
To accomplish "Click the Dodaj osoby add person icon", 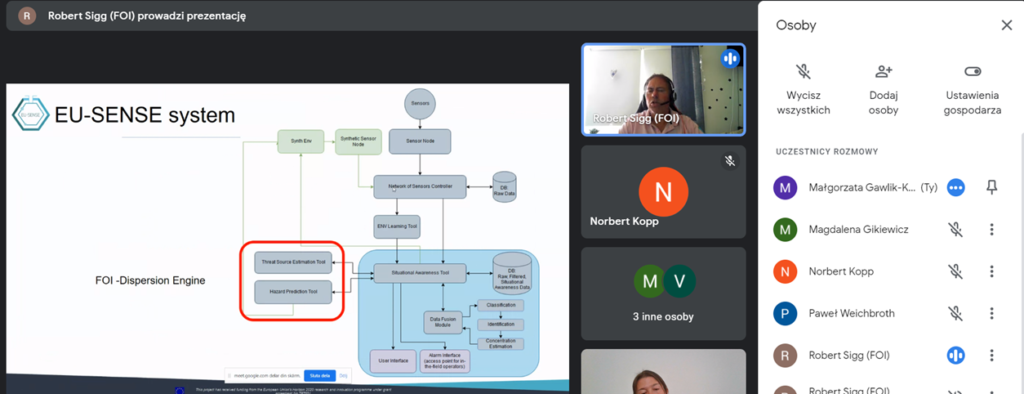I will pyautogui.click(x=884, y=71).
